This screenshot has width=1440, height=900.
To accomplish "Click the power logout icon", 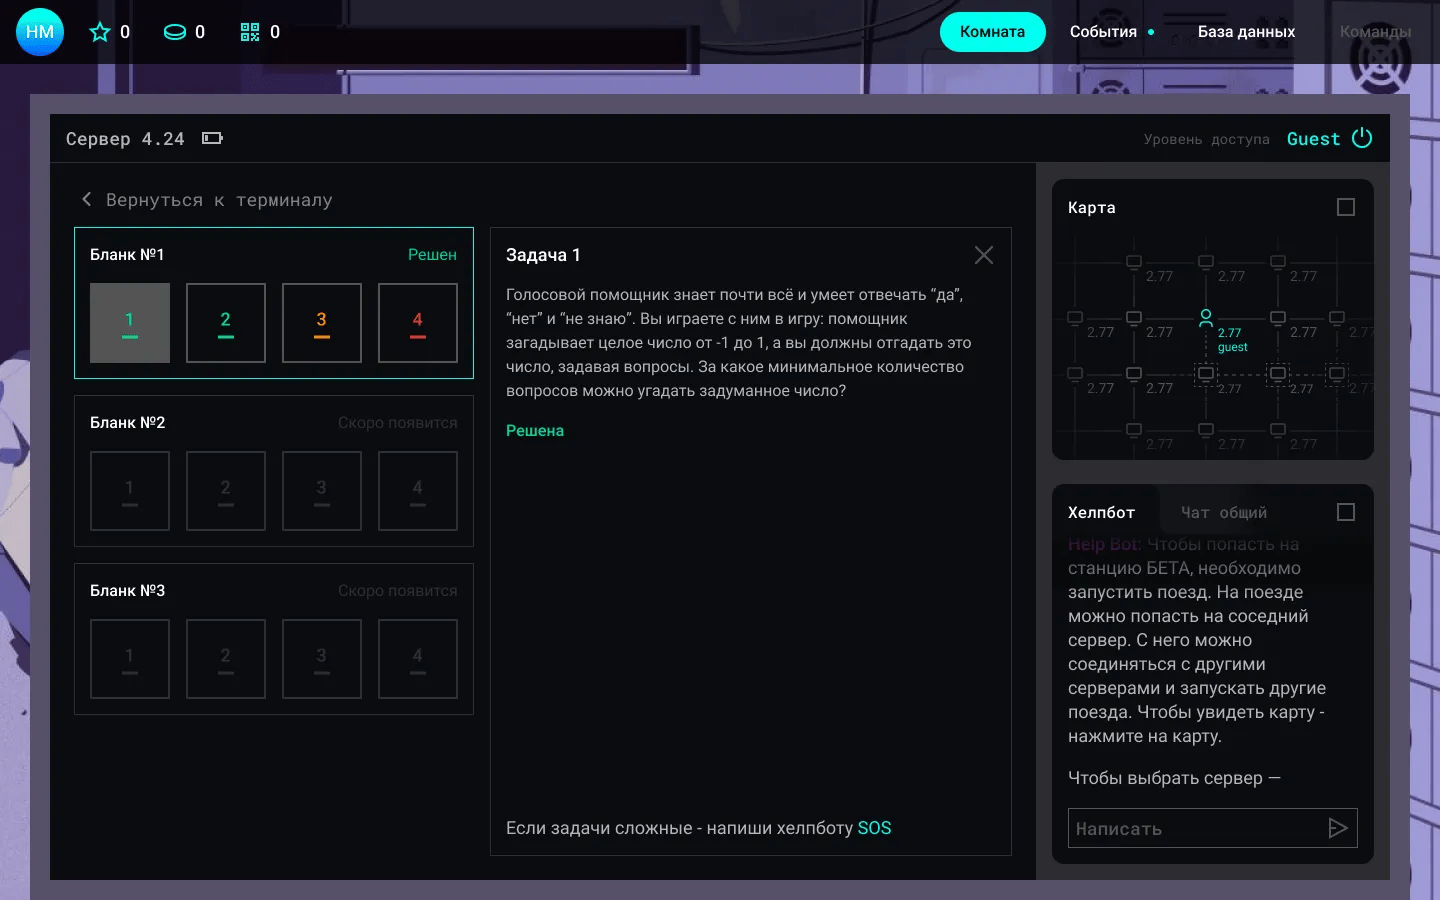I will [x=1362, y=138].
